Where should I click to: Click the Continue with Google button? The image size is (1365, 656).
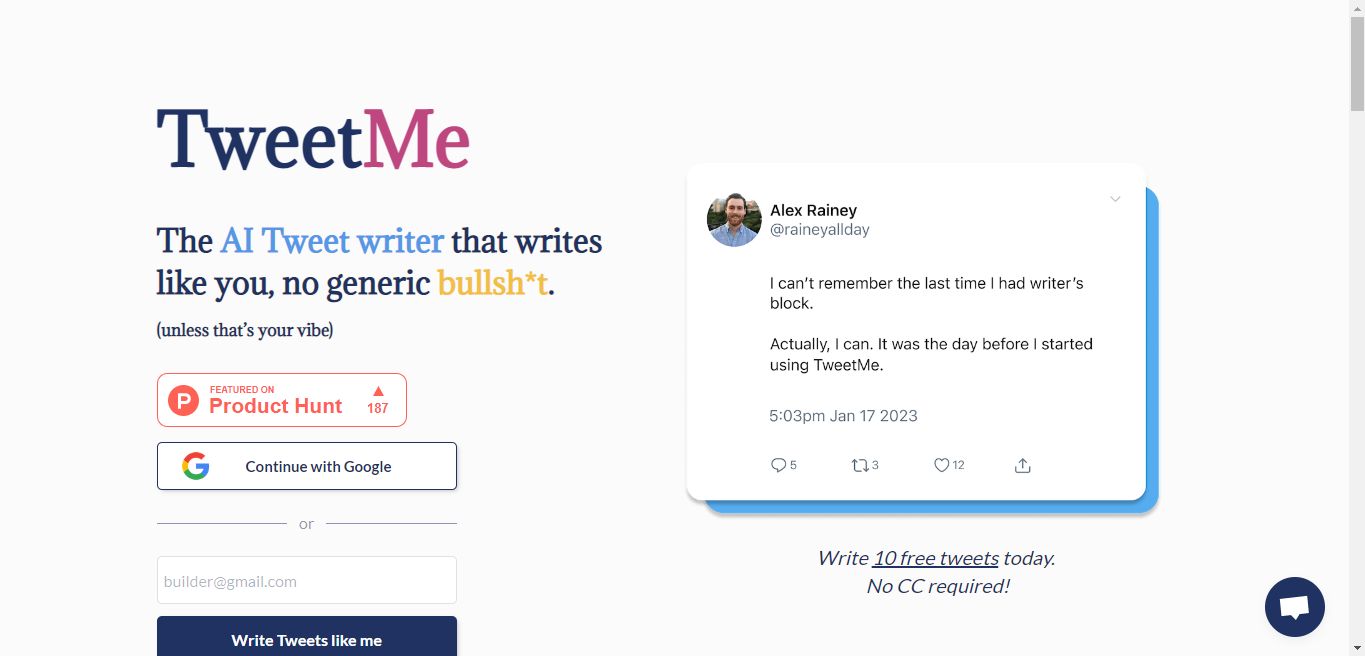[307, 466]
